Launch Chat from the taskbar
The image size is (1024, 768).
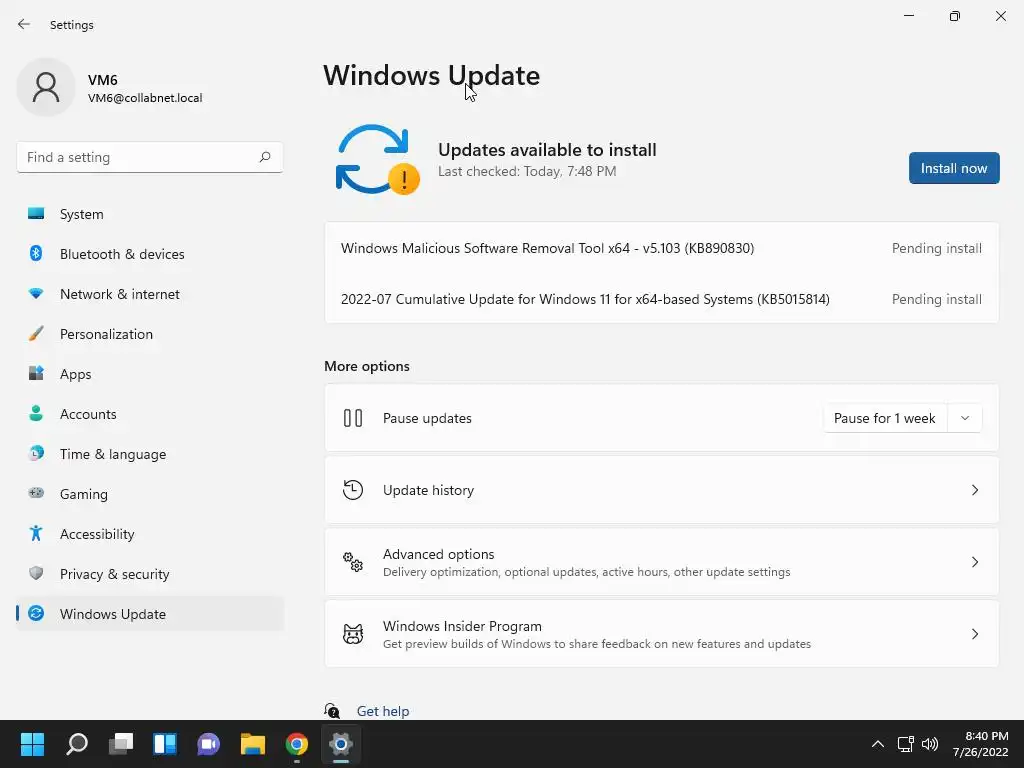point(209,744)
